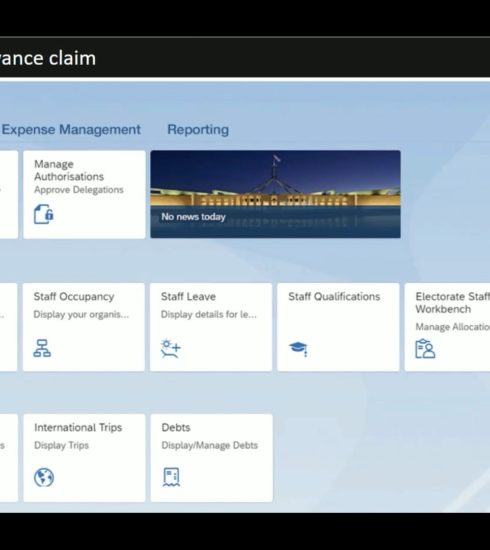Click the 'Approve Delegations' subtitle

[79, 190]
